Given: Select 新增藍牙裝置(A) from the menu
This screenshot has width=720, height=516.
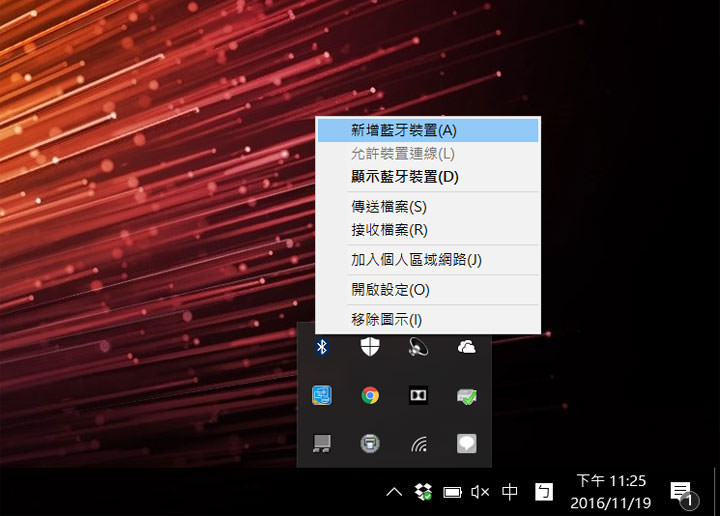Looking at the screenshot, I should tap(403, 130).
